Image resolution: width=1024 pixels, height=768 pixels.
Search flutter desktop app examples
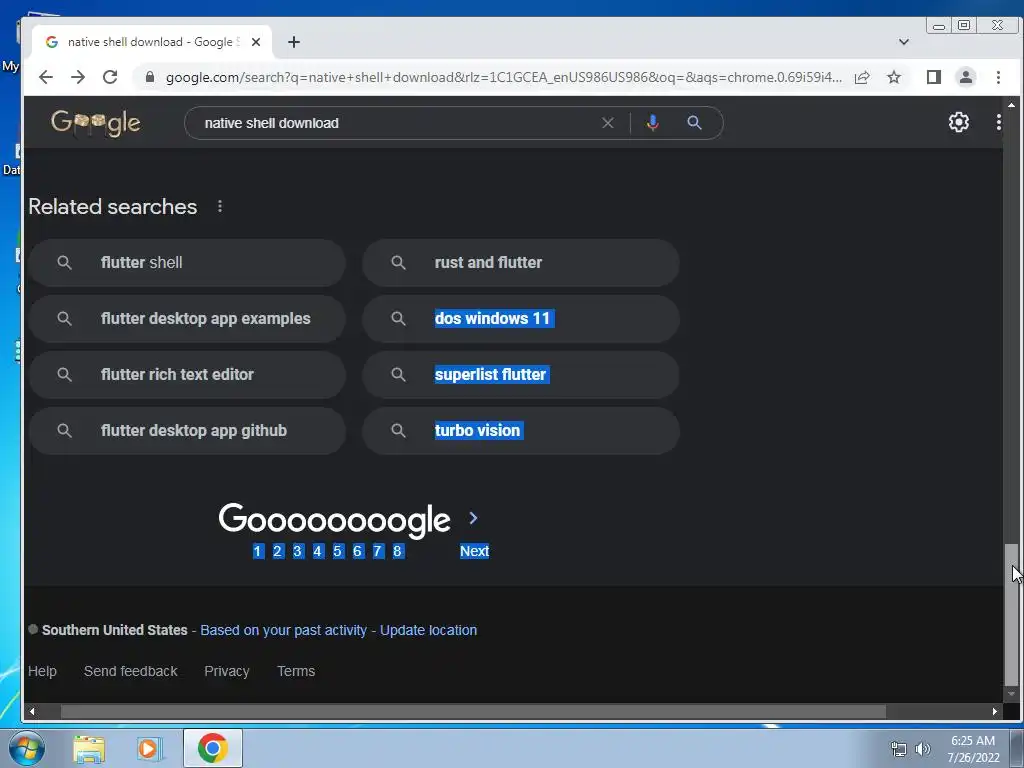(x=187, y=319)
